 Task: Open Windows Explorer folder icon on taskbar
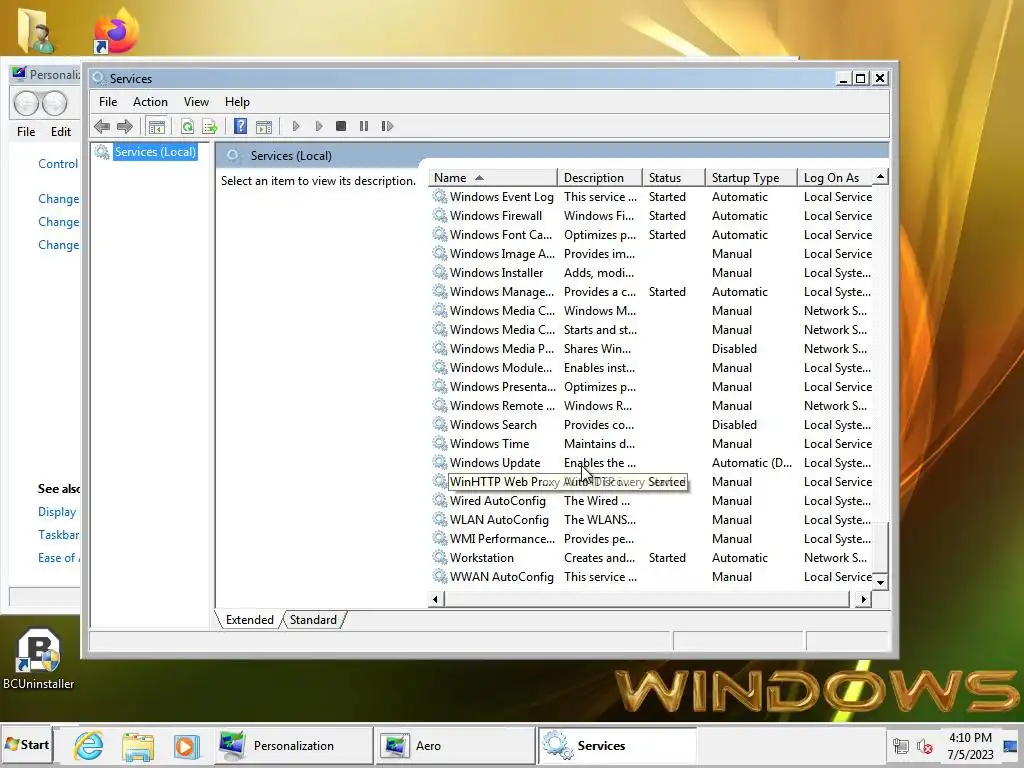point(138,746)
